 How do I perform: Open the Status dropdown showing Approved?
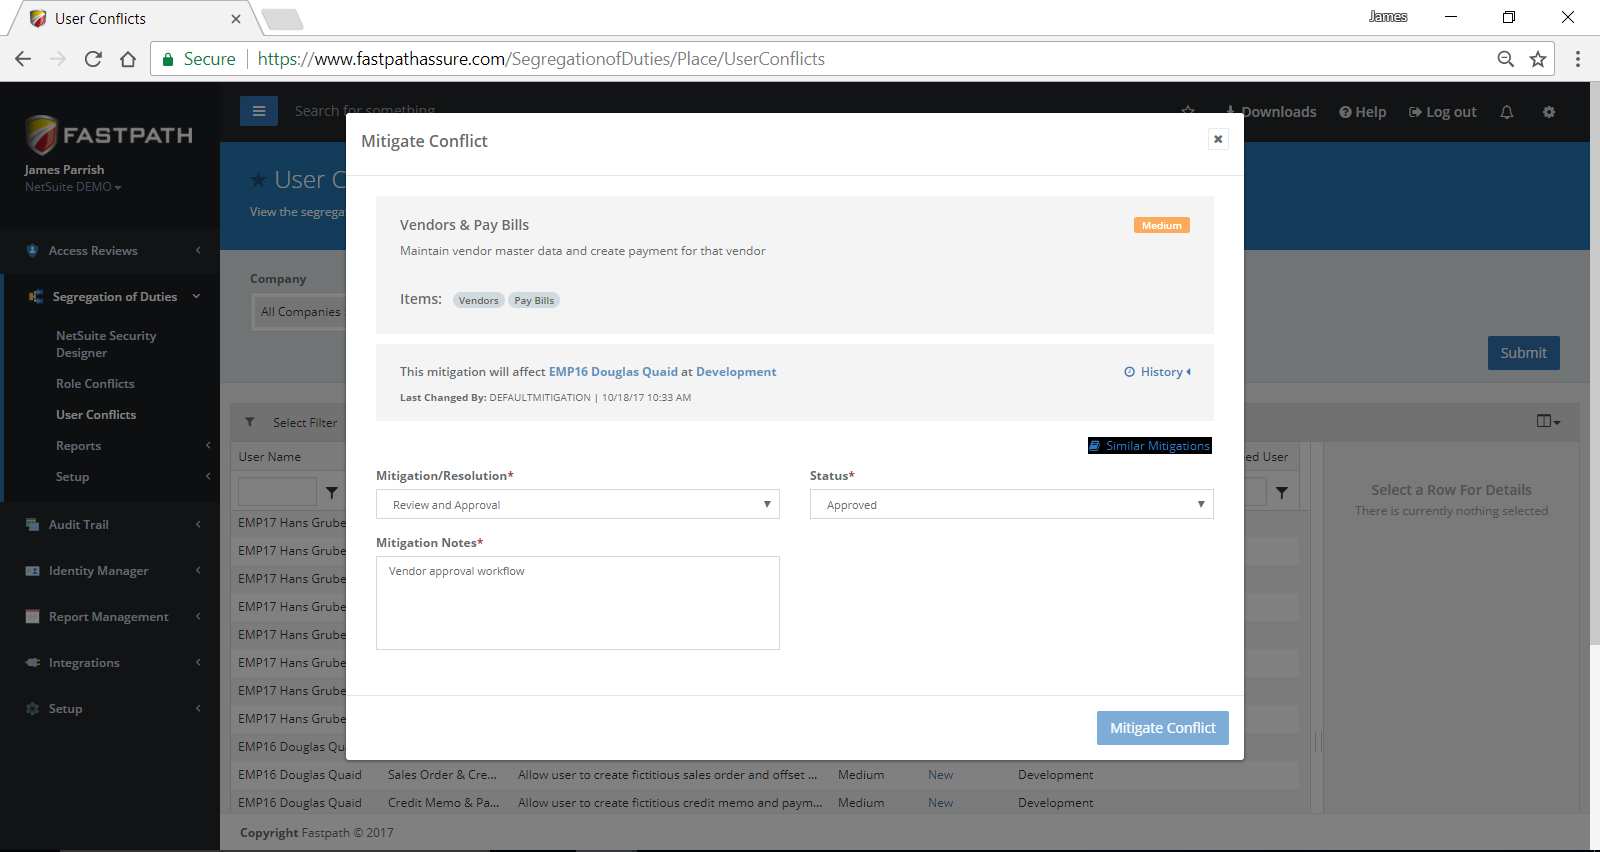click(1011, 504)
